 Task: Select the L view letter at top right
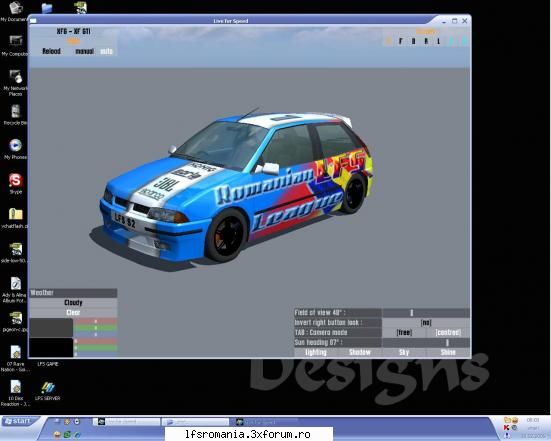(x=439, y=41)
